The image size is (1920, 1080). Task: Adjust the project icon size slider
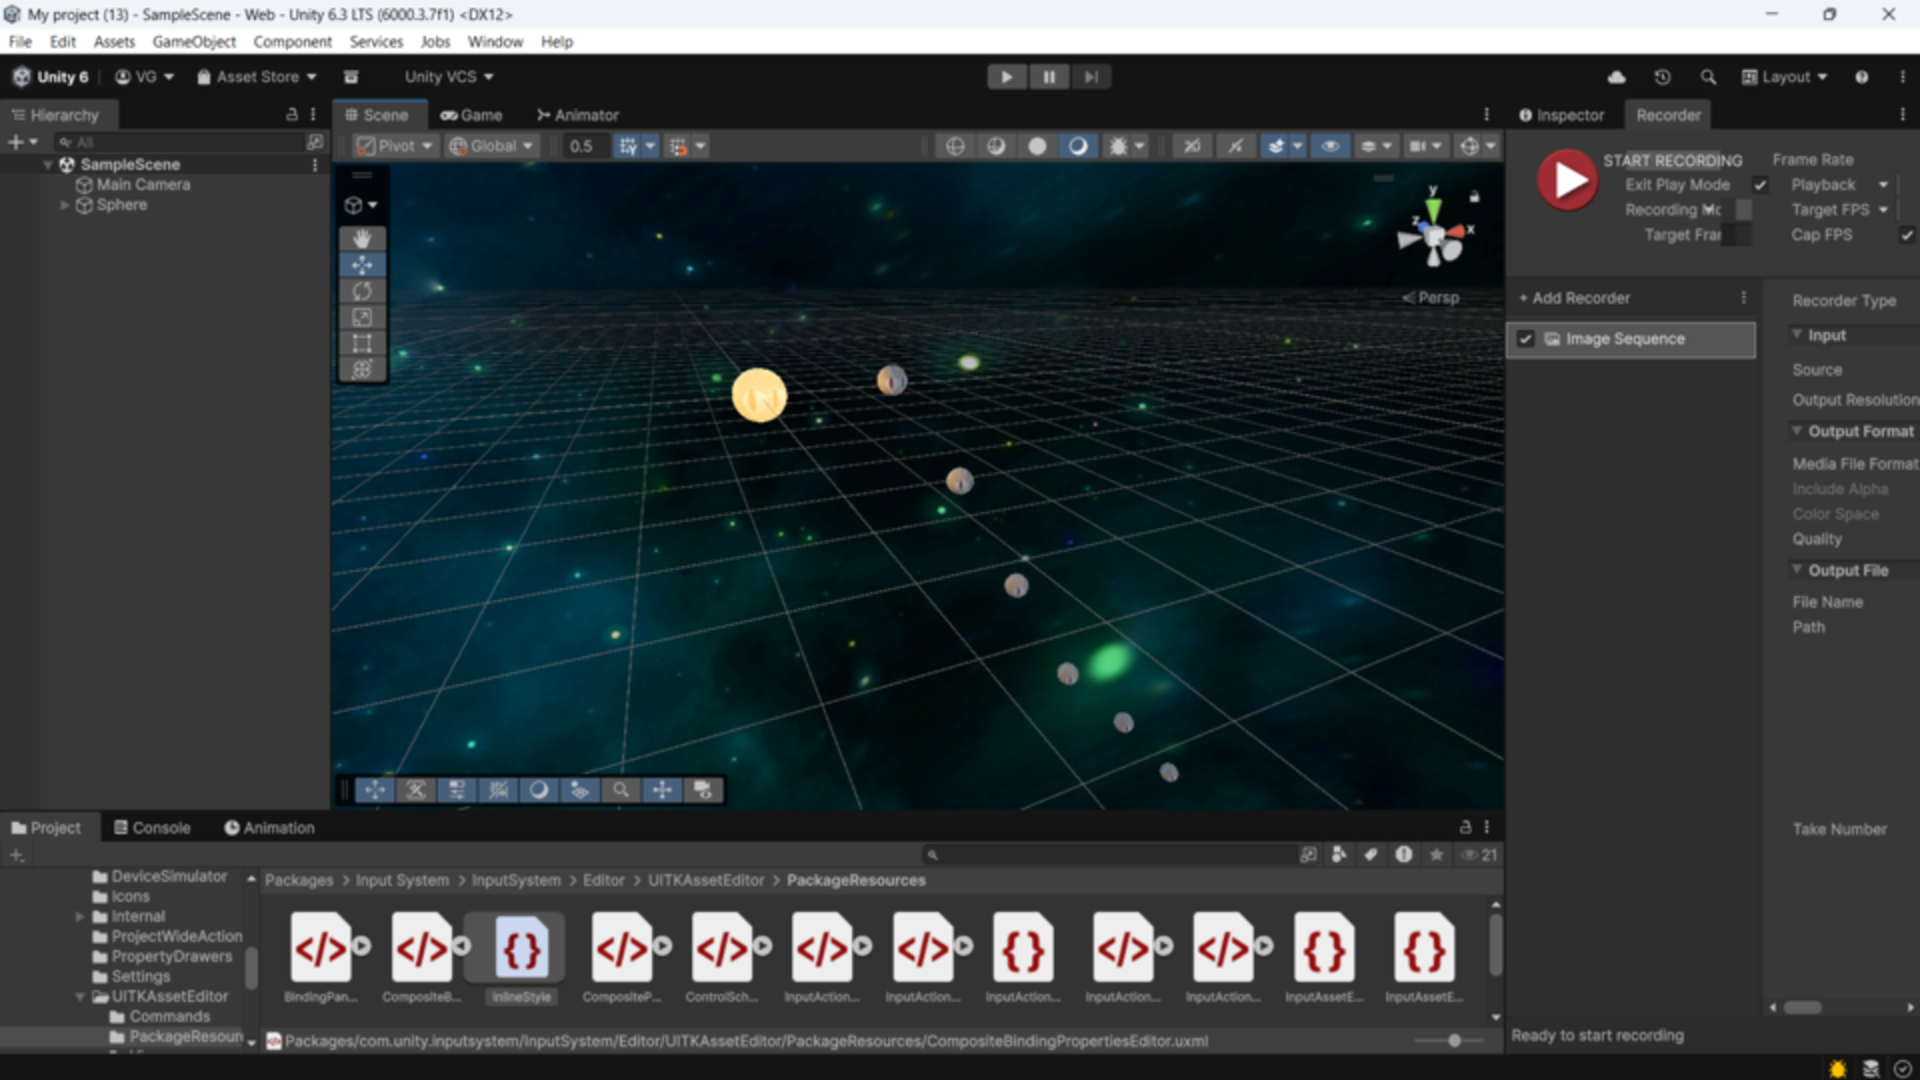click(x=1454, y=1041)
